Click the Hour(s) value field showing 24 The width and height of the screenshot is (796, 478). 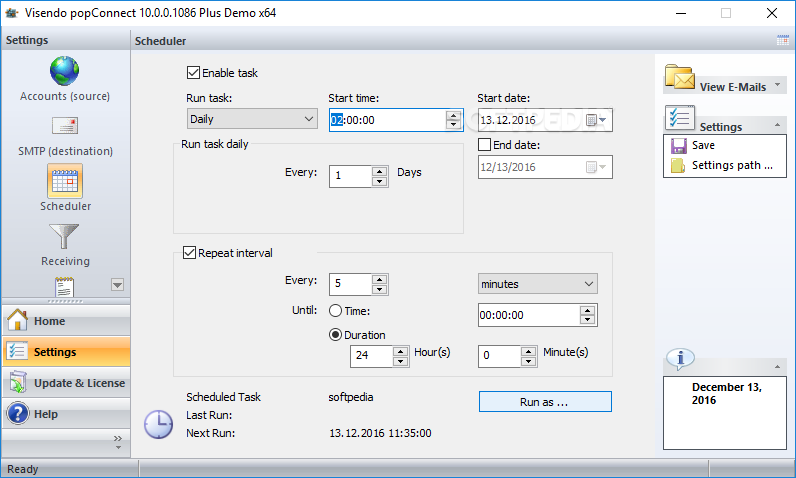point(372,356)
